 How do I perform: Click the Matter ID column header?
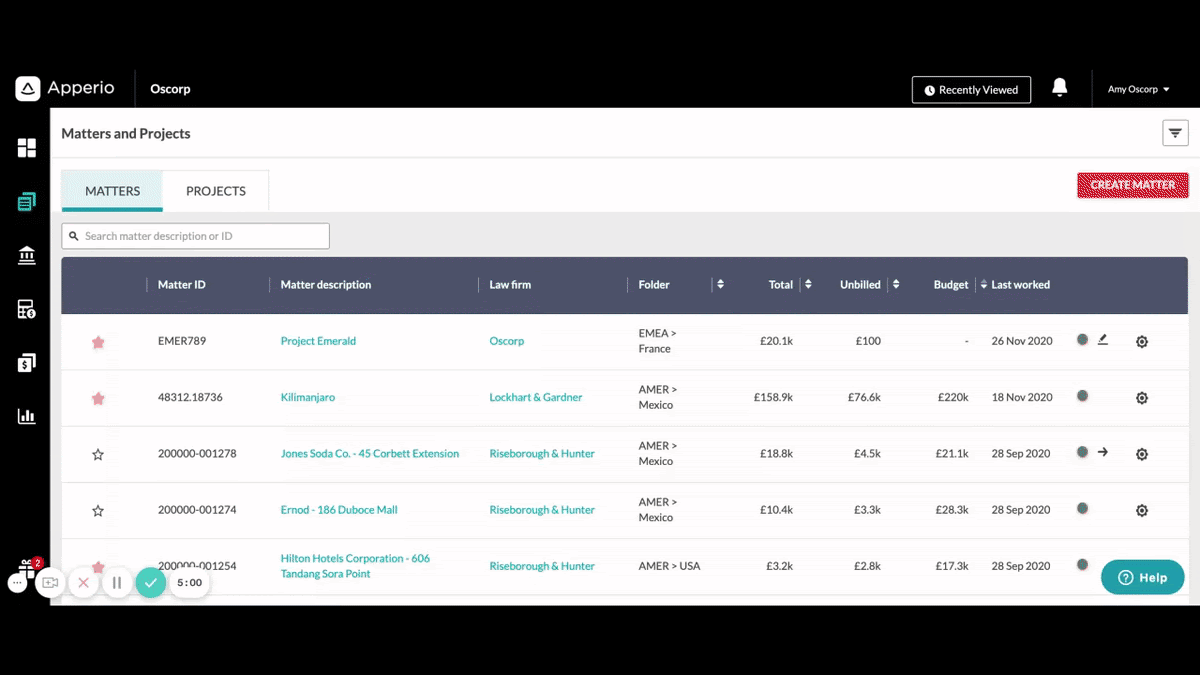click(x=182, y=284)
